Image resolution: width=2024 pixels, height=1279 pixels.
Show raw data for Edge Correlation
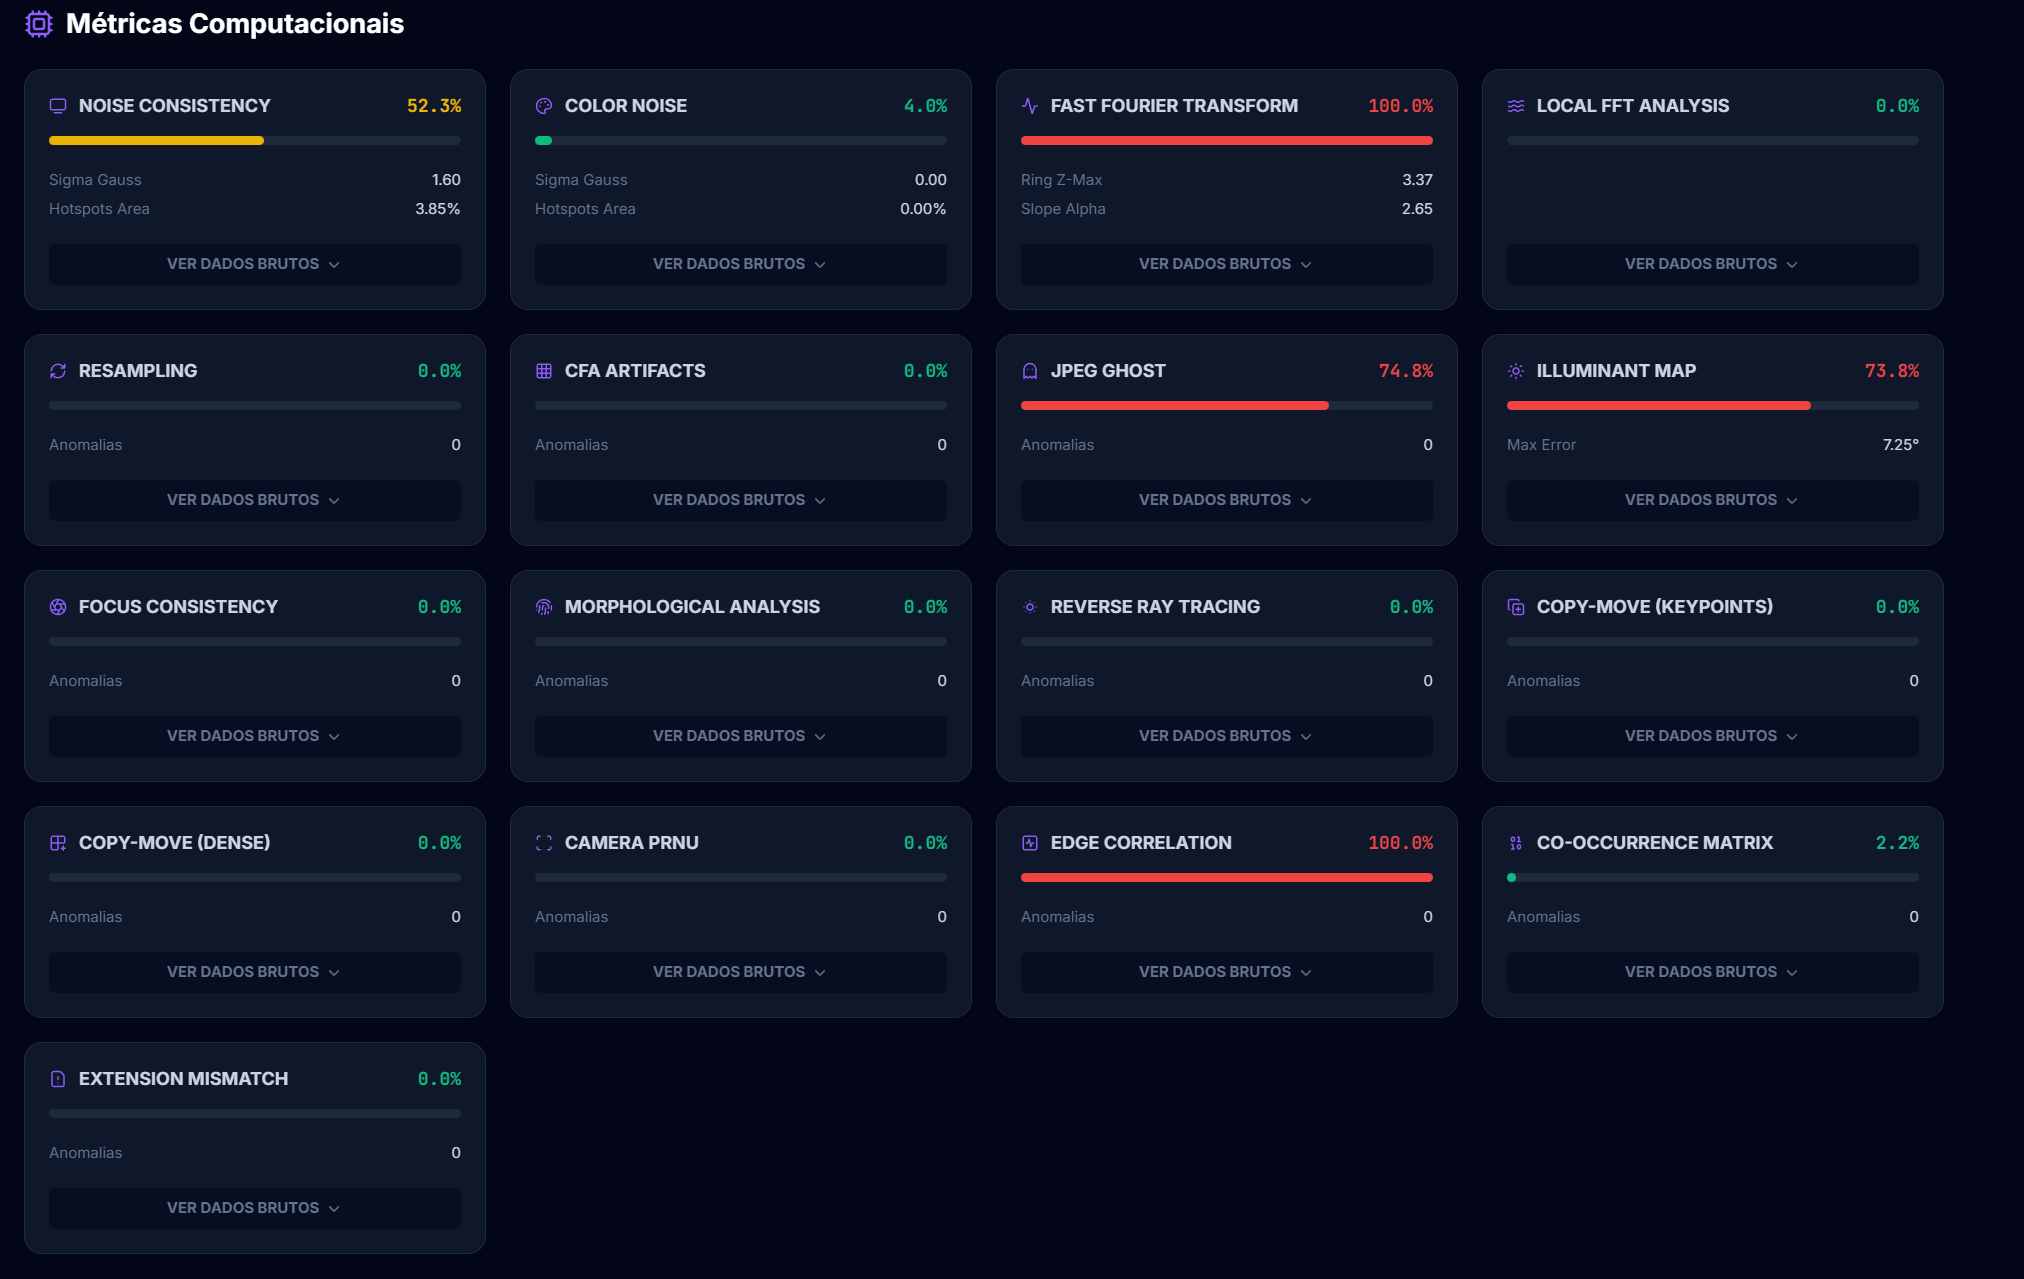coord(1225,972)
